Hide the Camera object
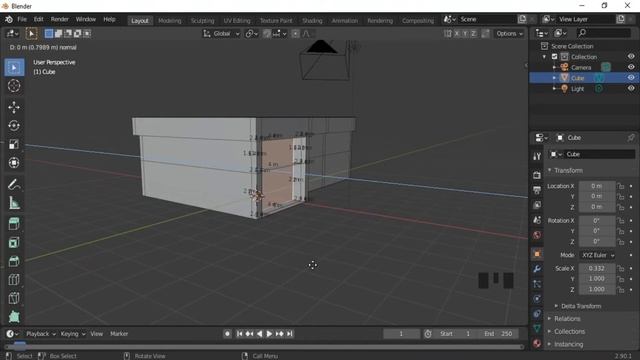Image resolution: width=640 pixels, height=360 pixels. tap(631, 67)
